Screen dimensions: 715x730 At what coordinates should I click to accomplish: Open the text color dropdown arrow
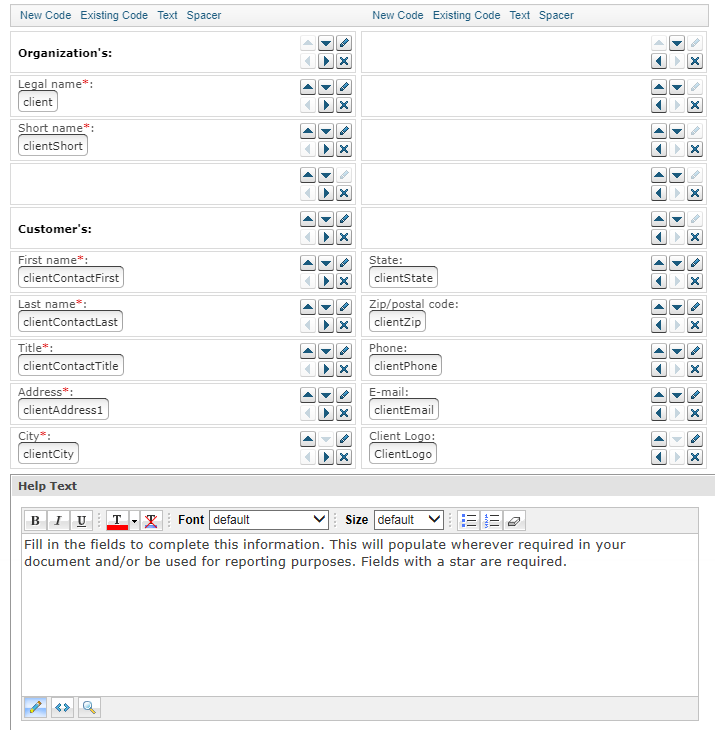point(134,520)
